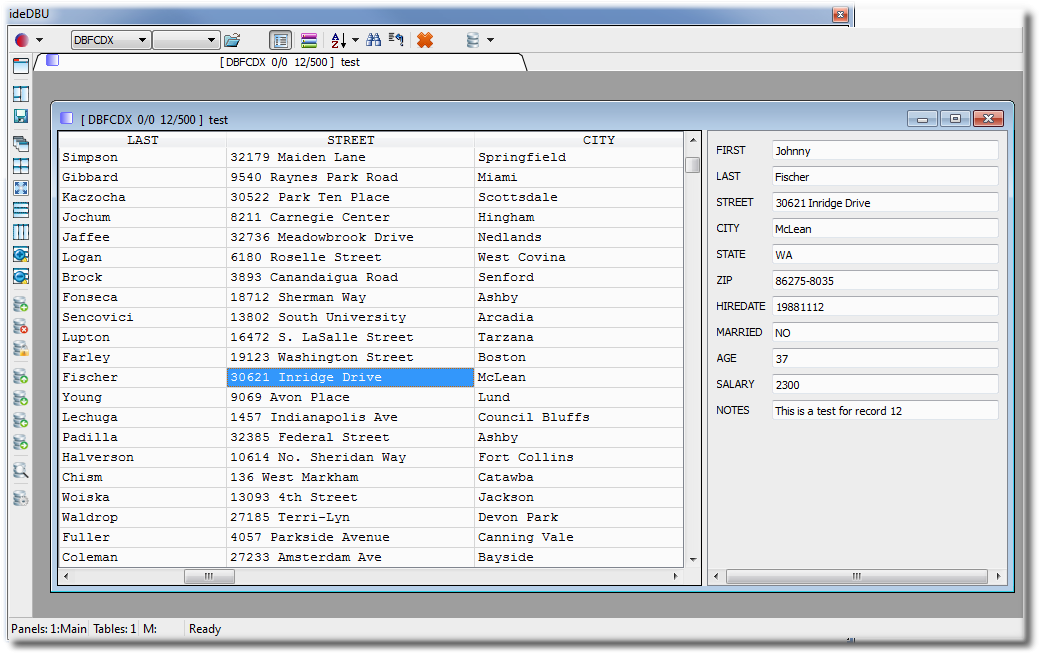Click the grid's horizontal scrollbar thumb

[208, 577]
